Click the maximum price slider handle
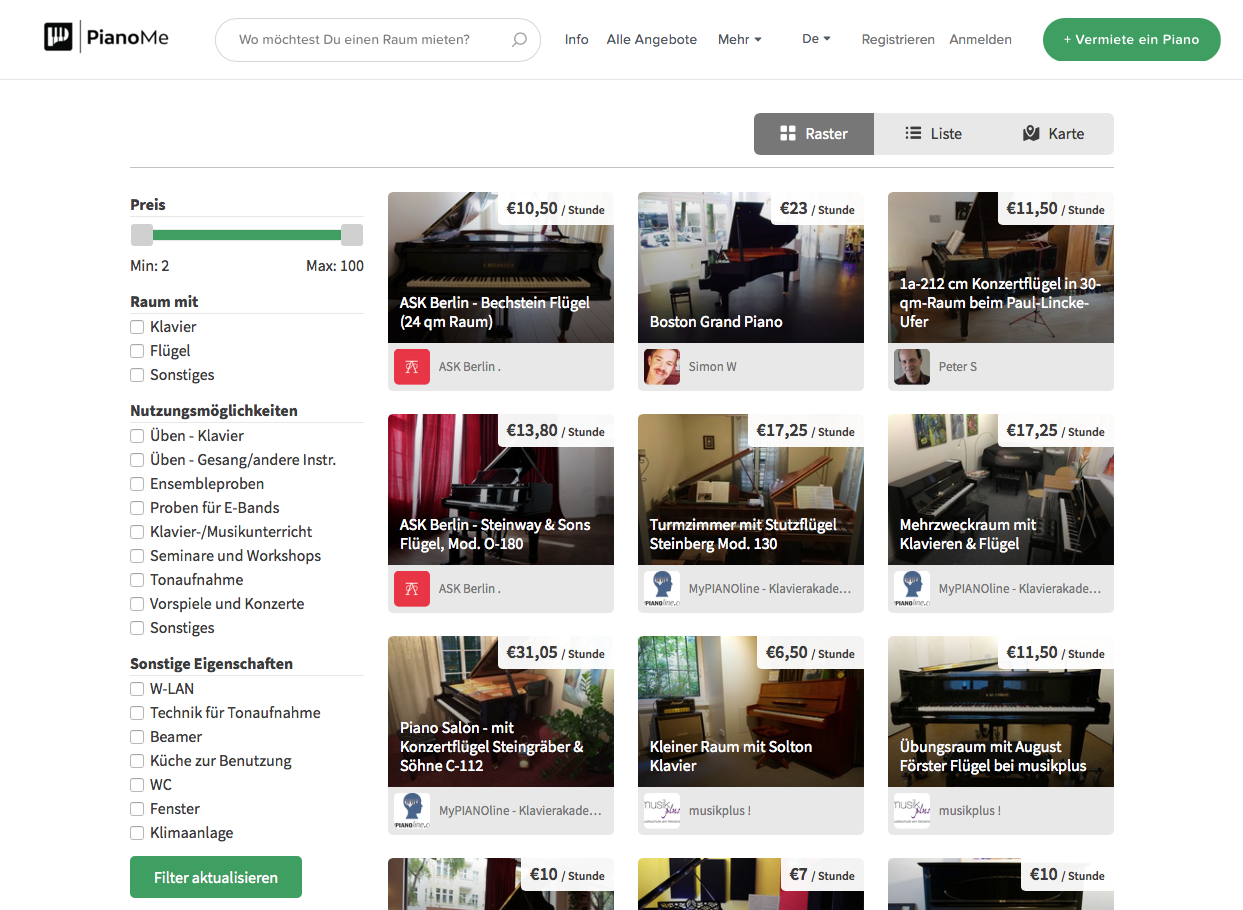 [x=352, y=235]
